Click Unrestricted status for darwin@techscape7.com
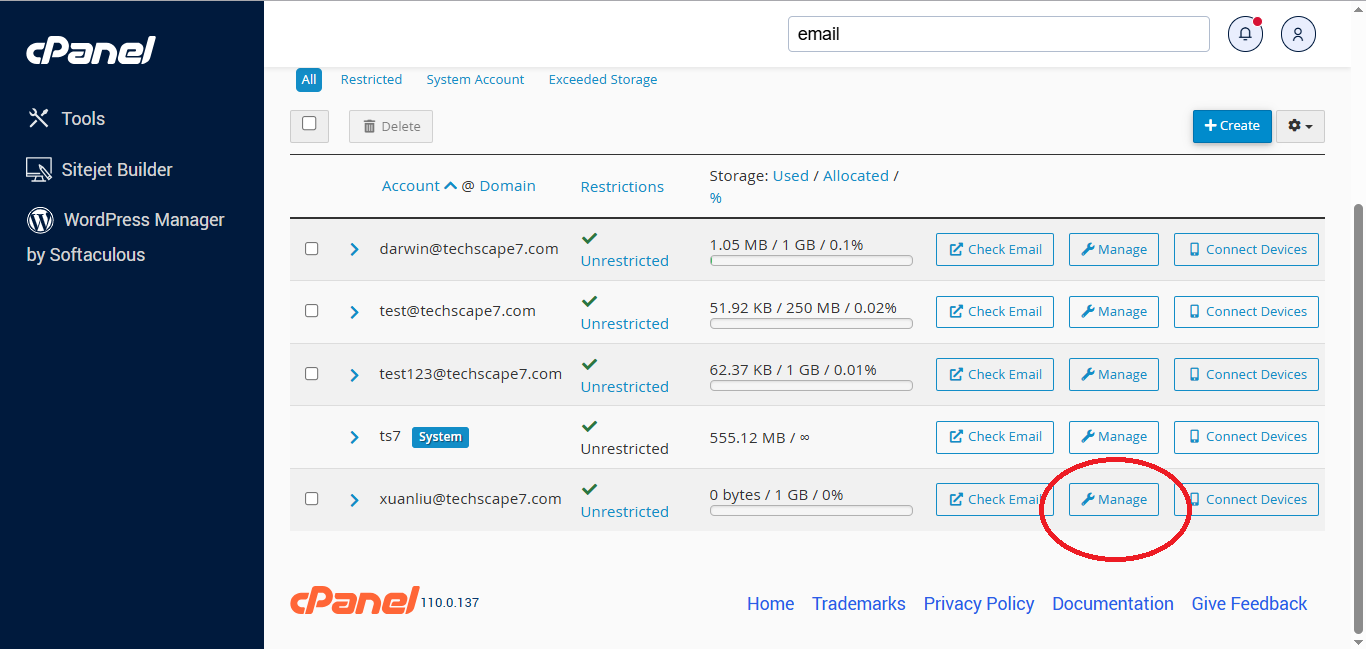The image size is (1366, 651). (624, 260)
